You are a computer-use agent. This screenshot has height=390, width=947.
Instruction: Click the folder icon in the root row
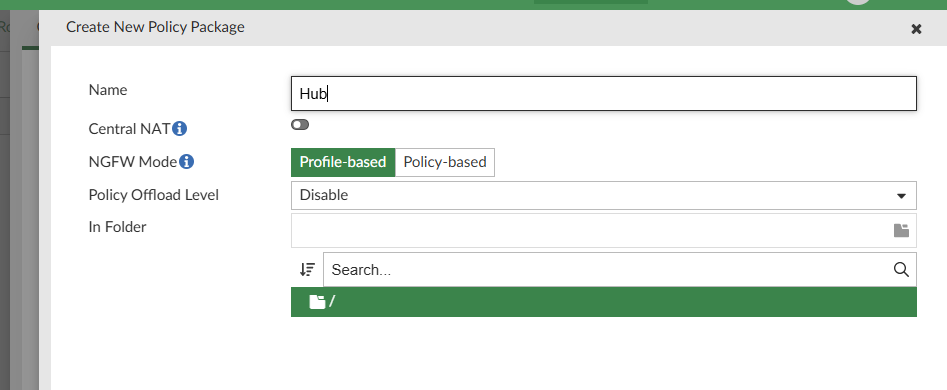coord(317,302)
